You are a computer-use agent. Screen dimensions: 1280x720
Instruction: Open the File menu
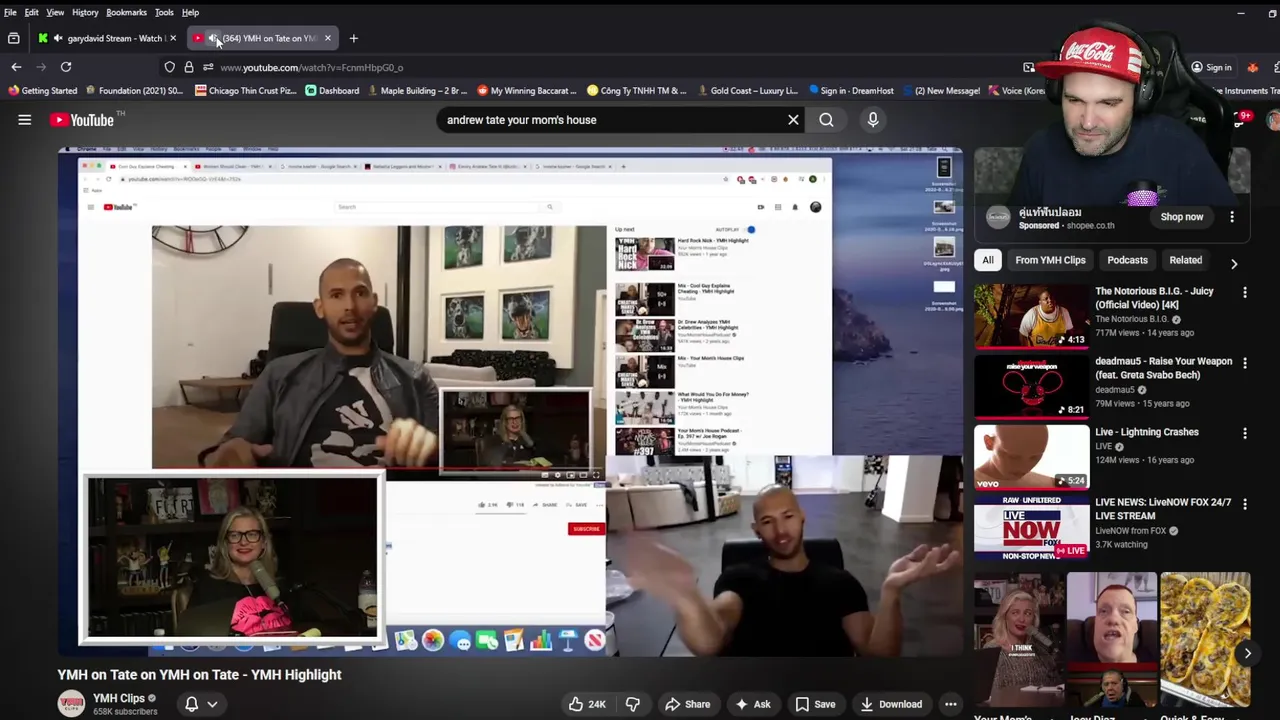(x=10, y=12)
